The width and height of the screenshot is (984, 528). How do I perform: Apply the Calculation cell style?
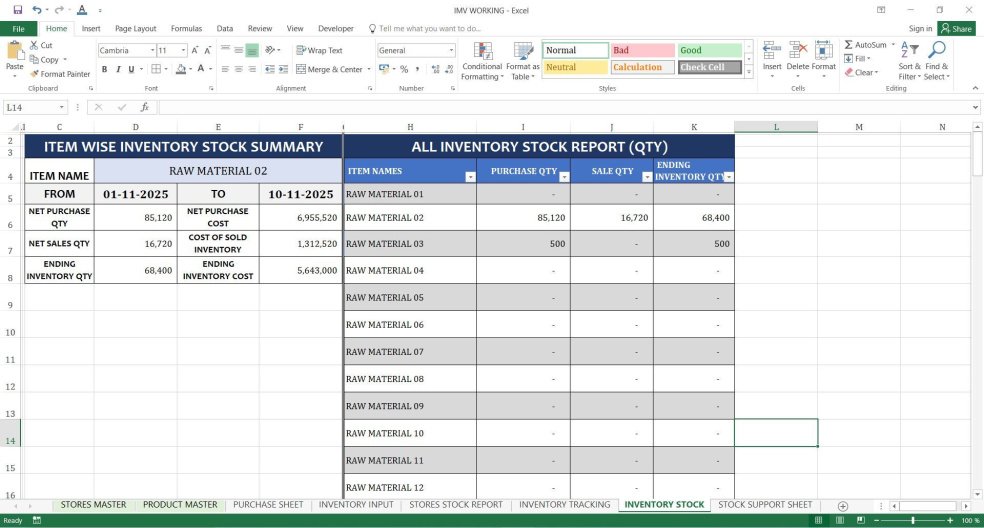tap(643, 67)
